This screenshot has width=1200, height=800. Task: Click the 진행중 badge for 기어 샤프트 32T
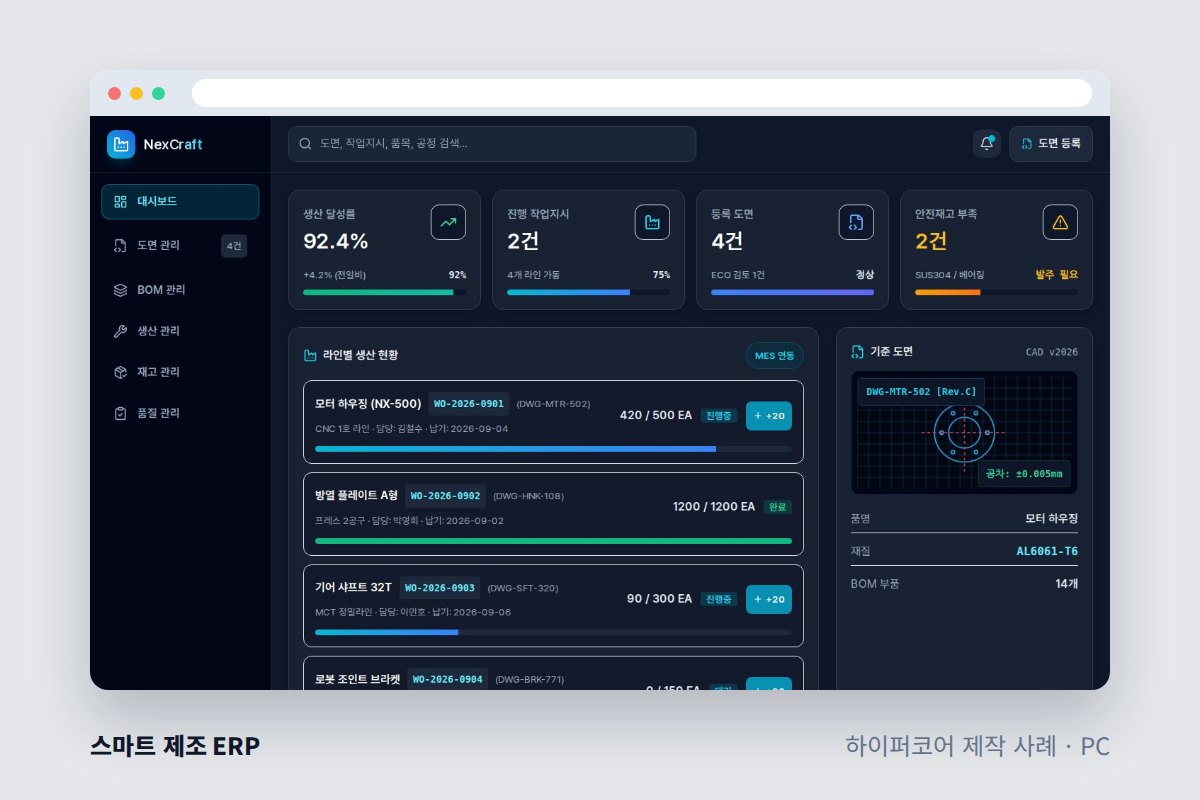tap(719, 599)
